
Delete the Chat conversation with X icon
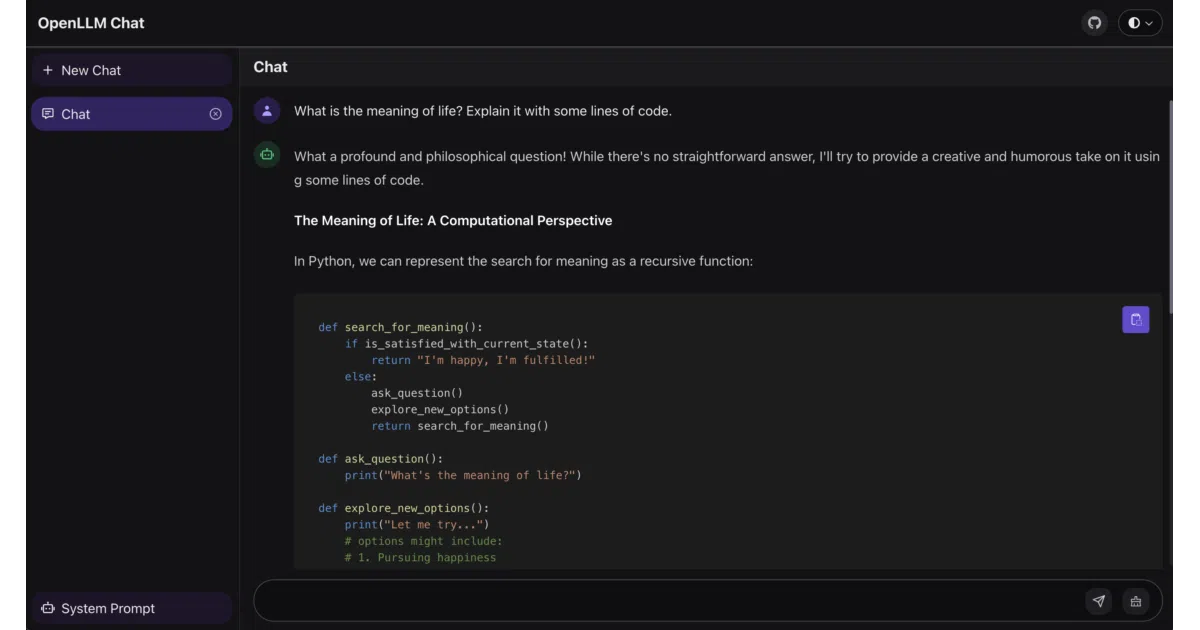(x=215, y=114)
